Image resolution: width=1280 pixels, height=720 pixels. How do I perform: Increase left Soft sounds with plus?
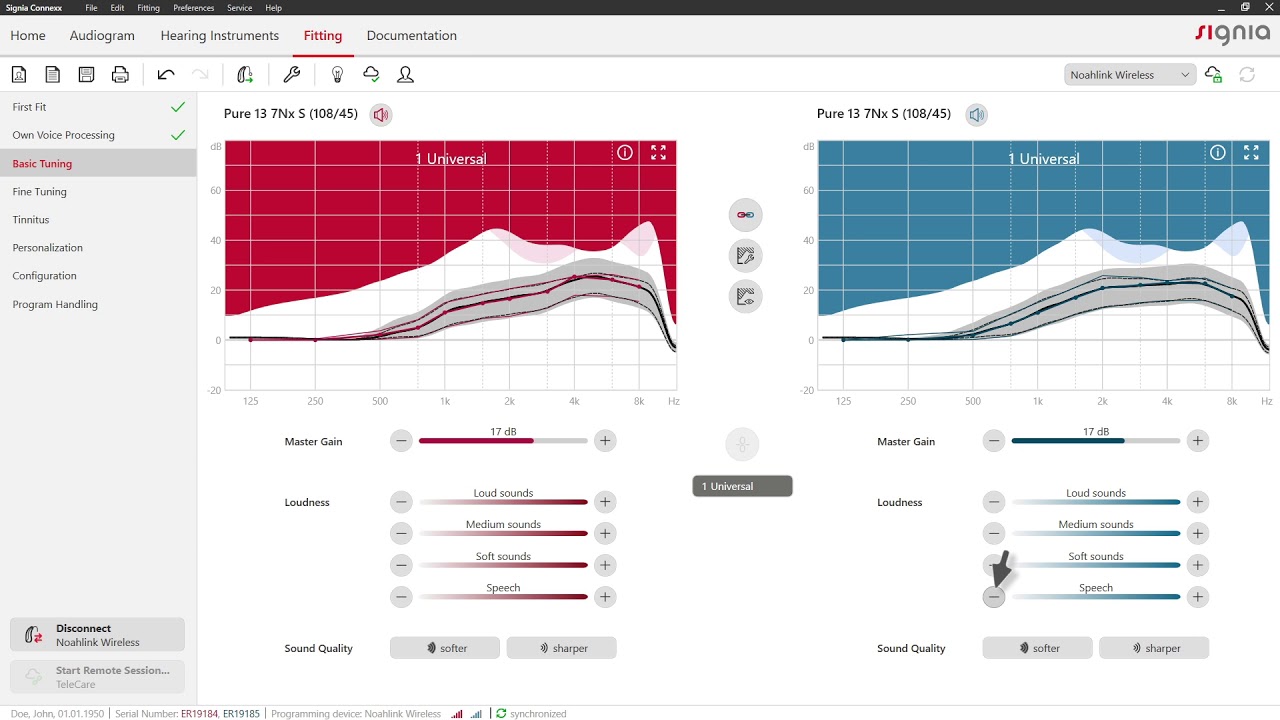pos(604,565)
